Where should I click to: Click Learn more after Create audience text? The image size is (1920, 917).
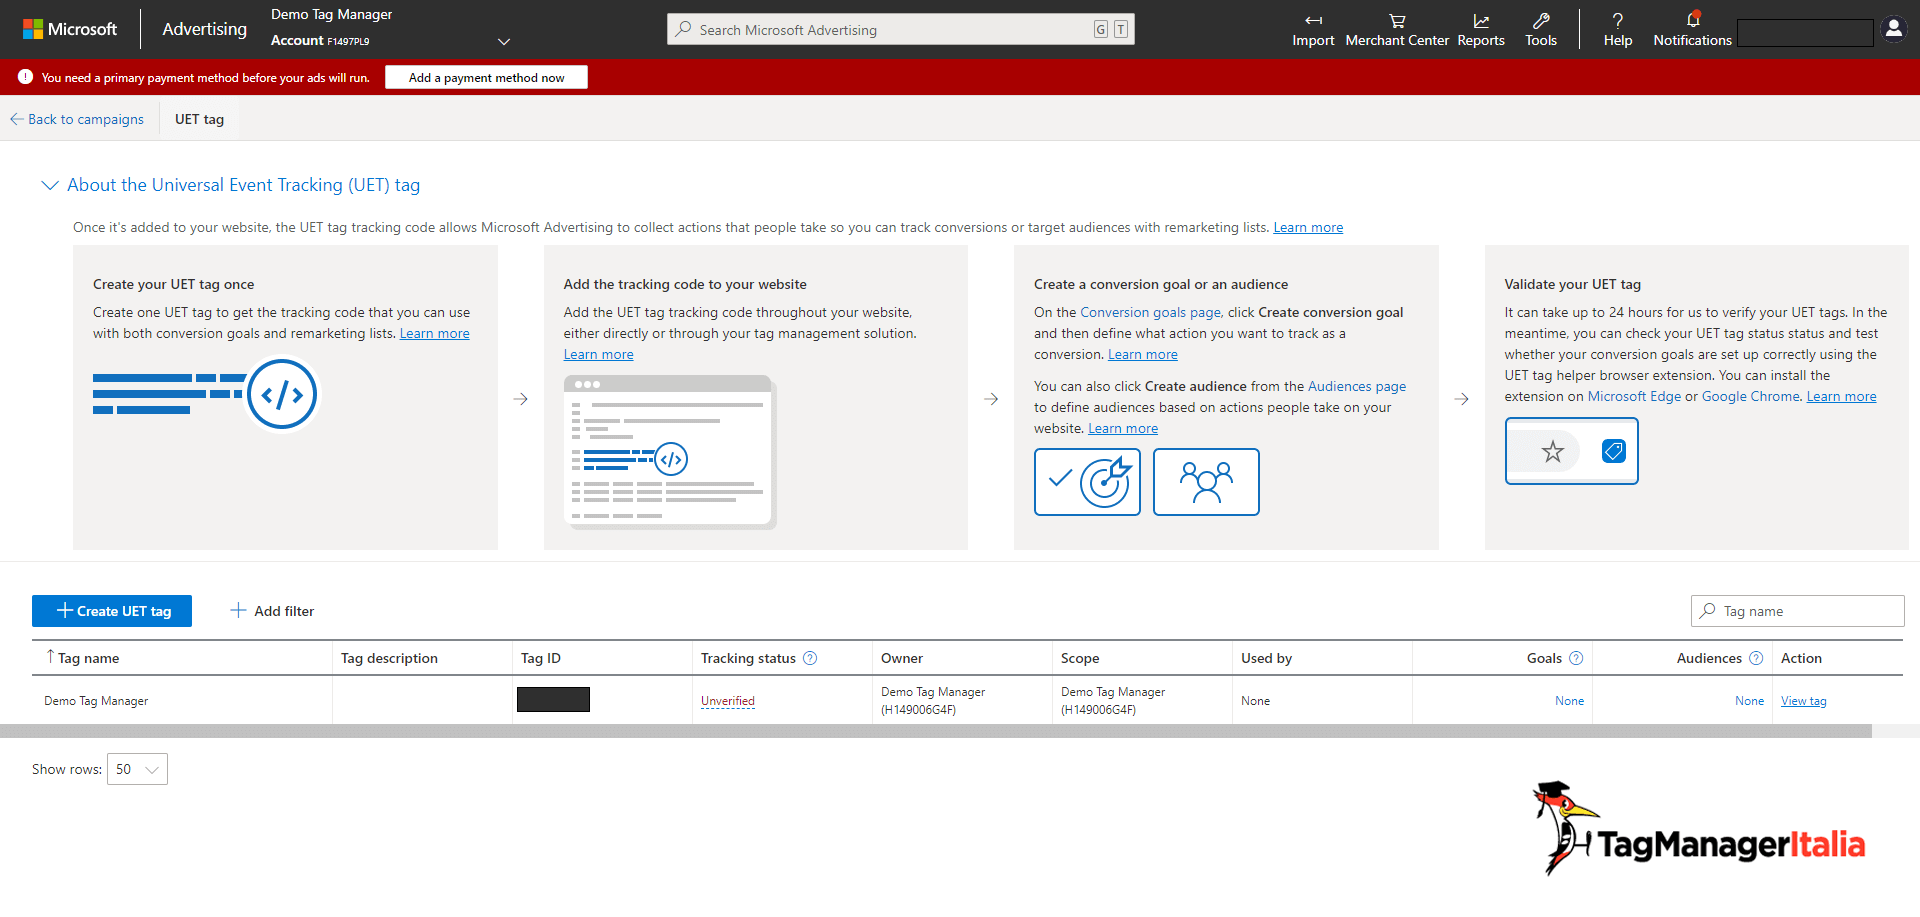[1123, 428]
